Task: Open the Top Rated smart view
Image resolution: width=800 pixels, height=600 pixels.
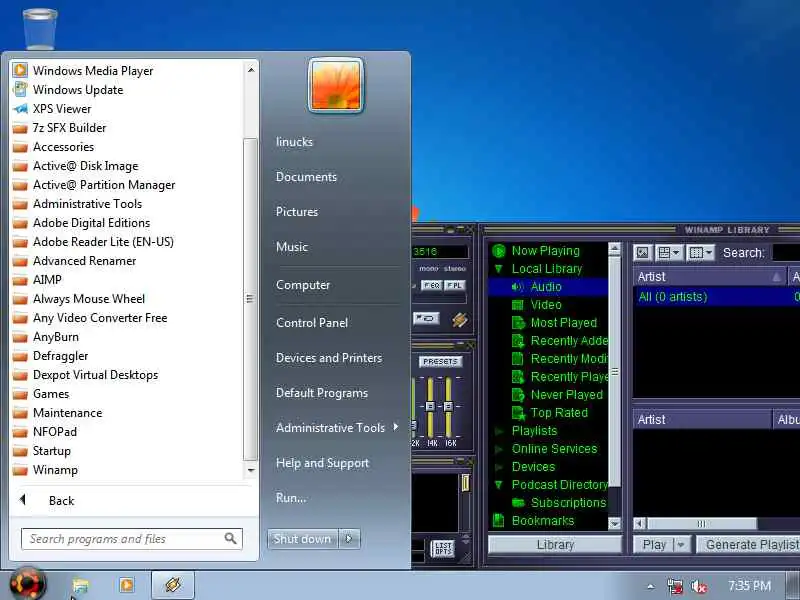Action: (x=559, y=412)
